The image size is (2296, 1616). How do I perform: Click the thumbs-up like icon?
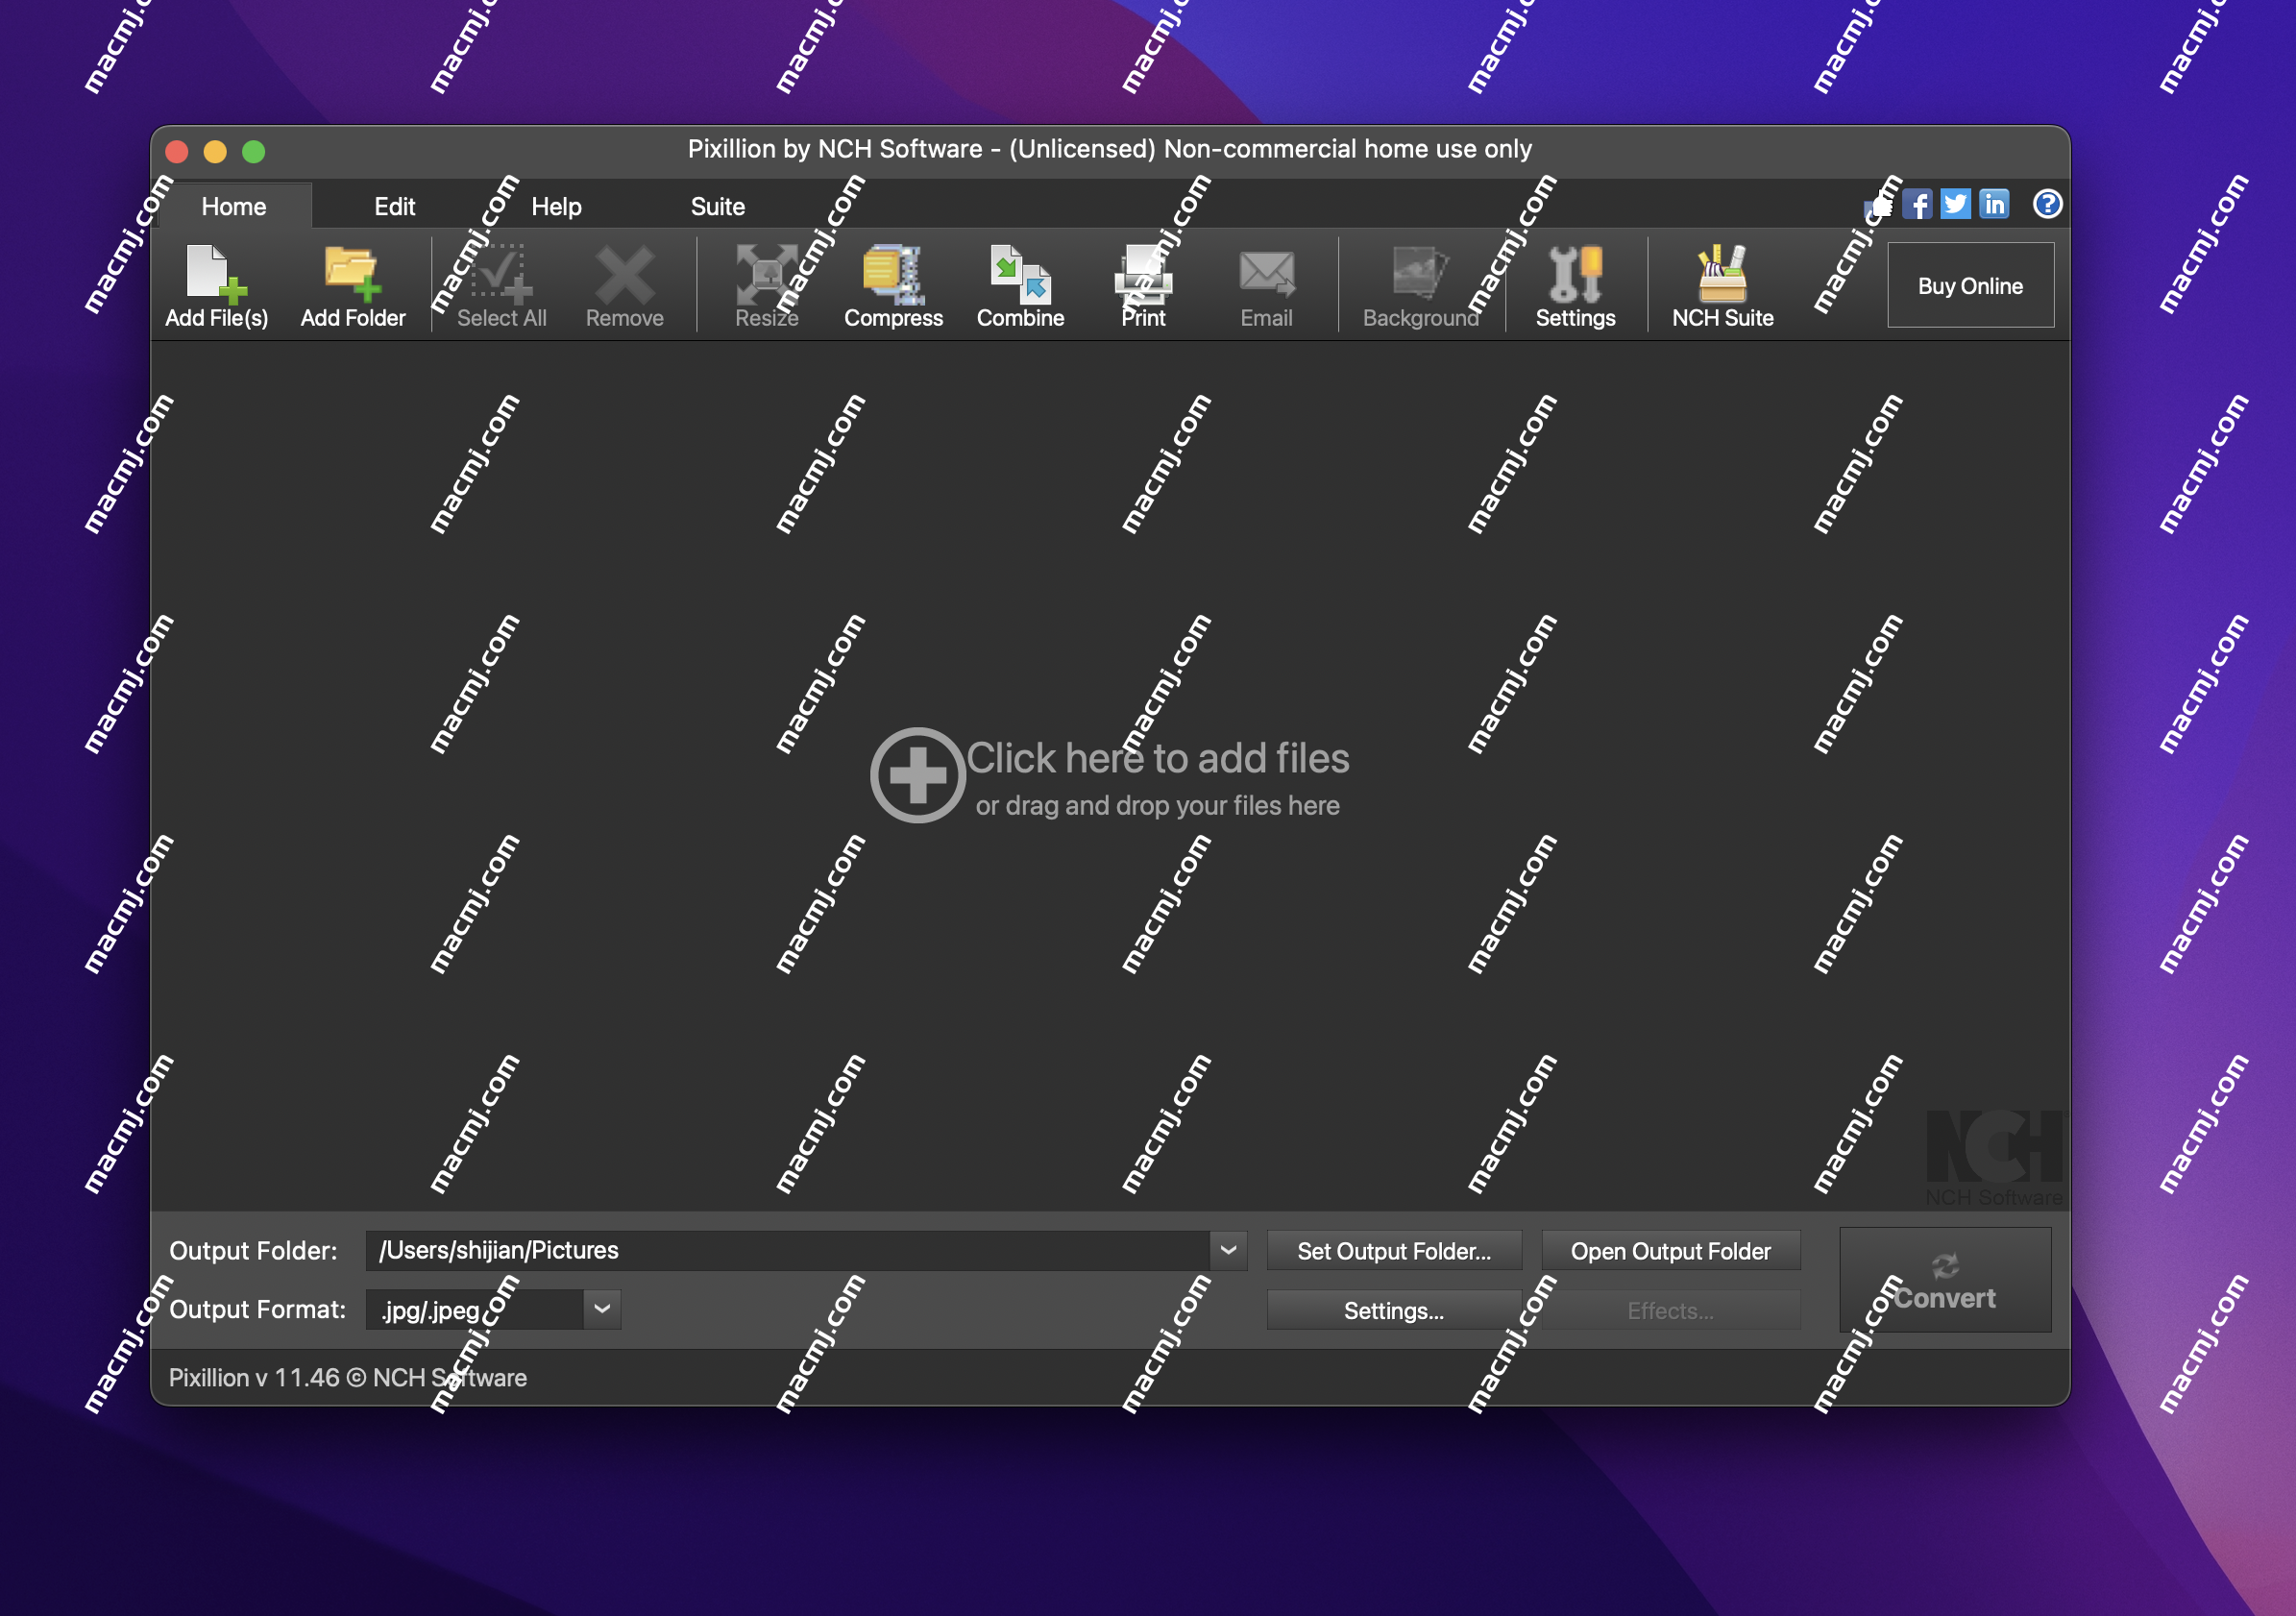1878,205
